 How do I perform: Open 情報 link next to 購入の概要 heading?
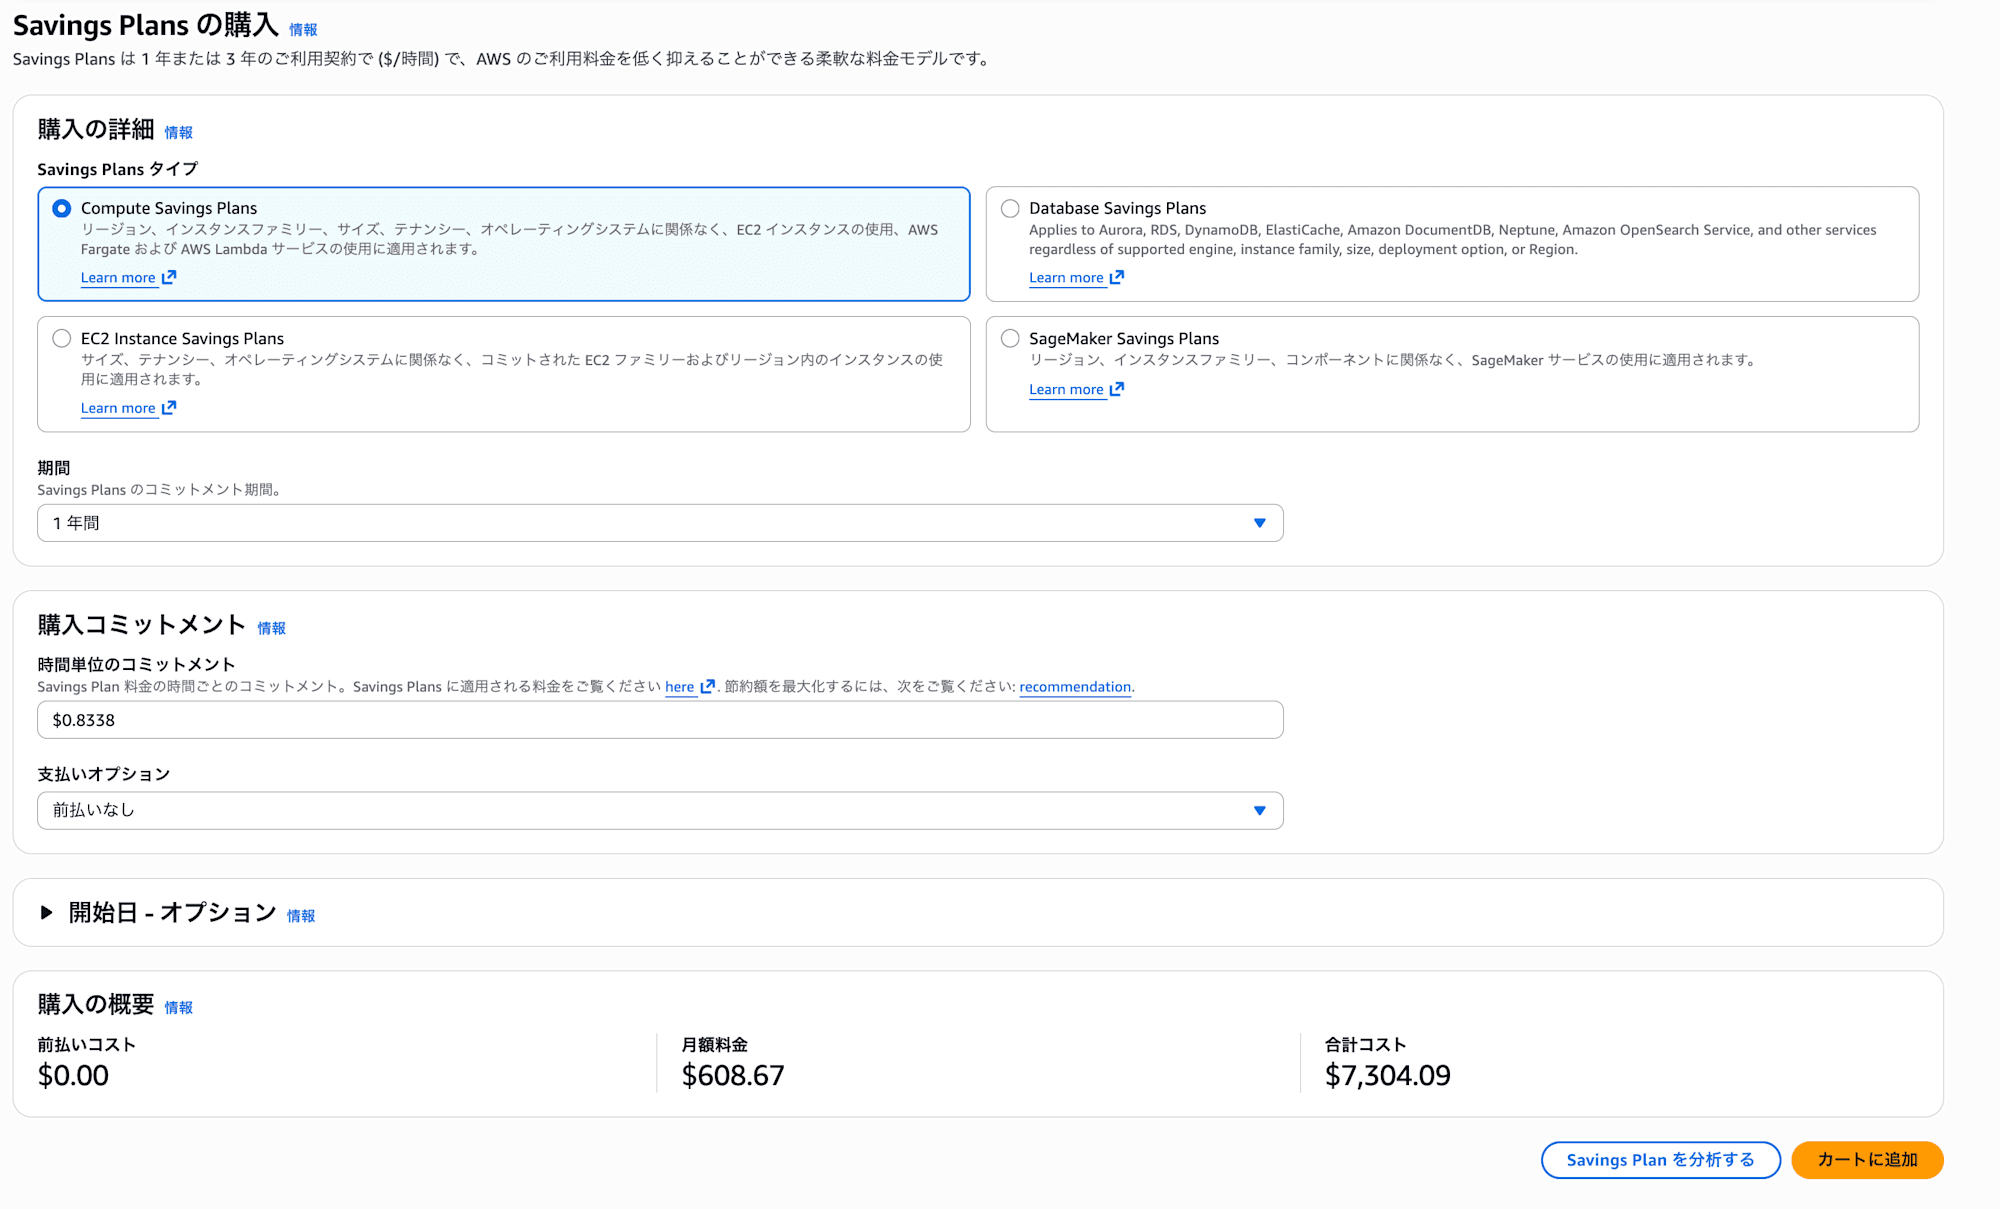pos(179,1007)
